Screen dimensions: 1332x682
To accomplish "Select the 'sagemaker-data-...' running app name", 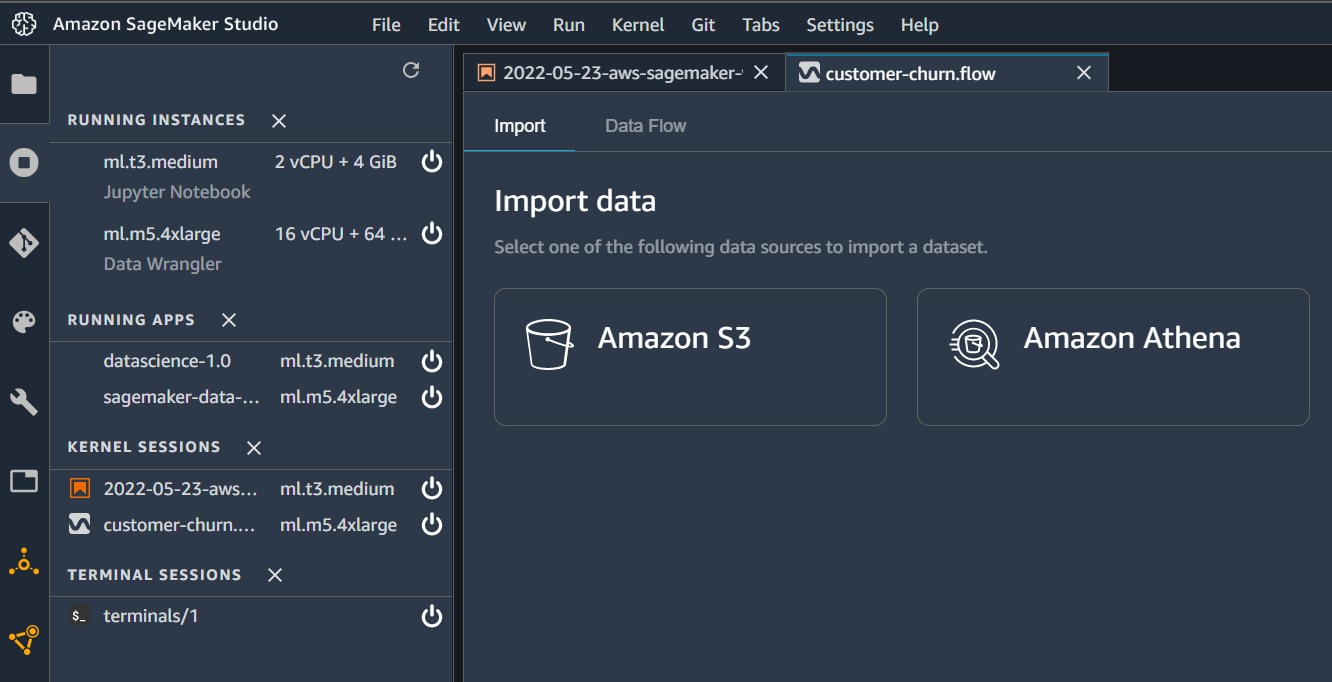I will [182, 397].
